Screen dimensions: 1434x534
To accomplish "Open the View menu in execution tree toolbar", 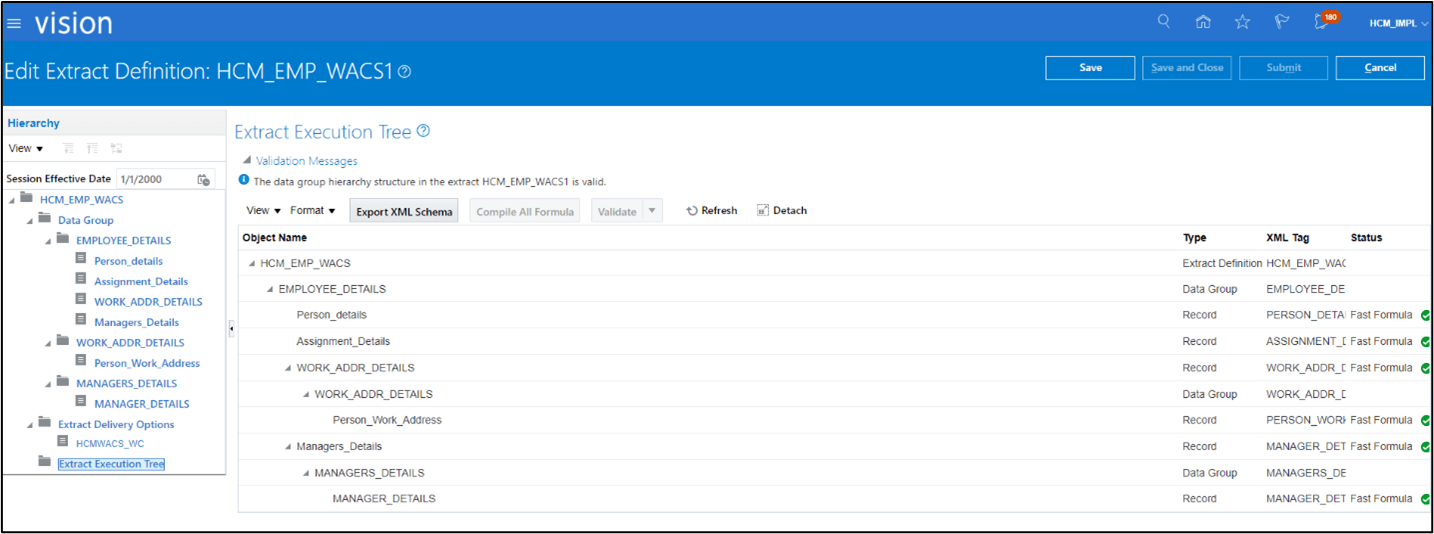I will pyautogui.click(x=263, y=210).
